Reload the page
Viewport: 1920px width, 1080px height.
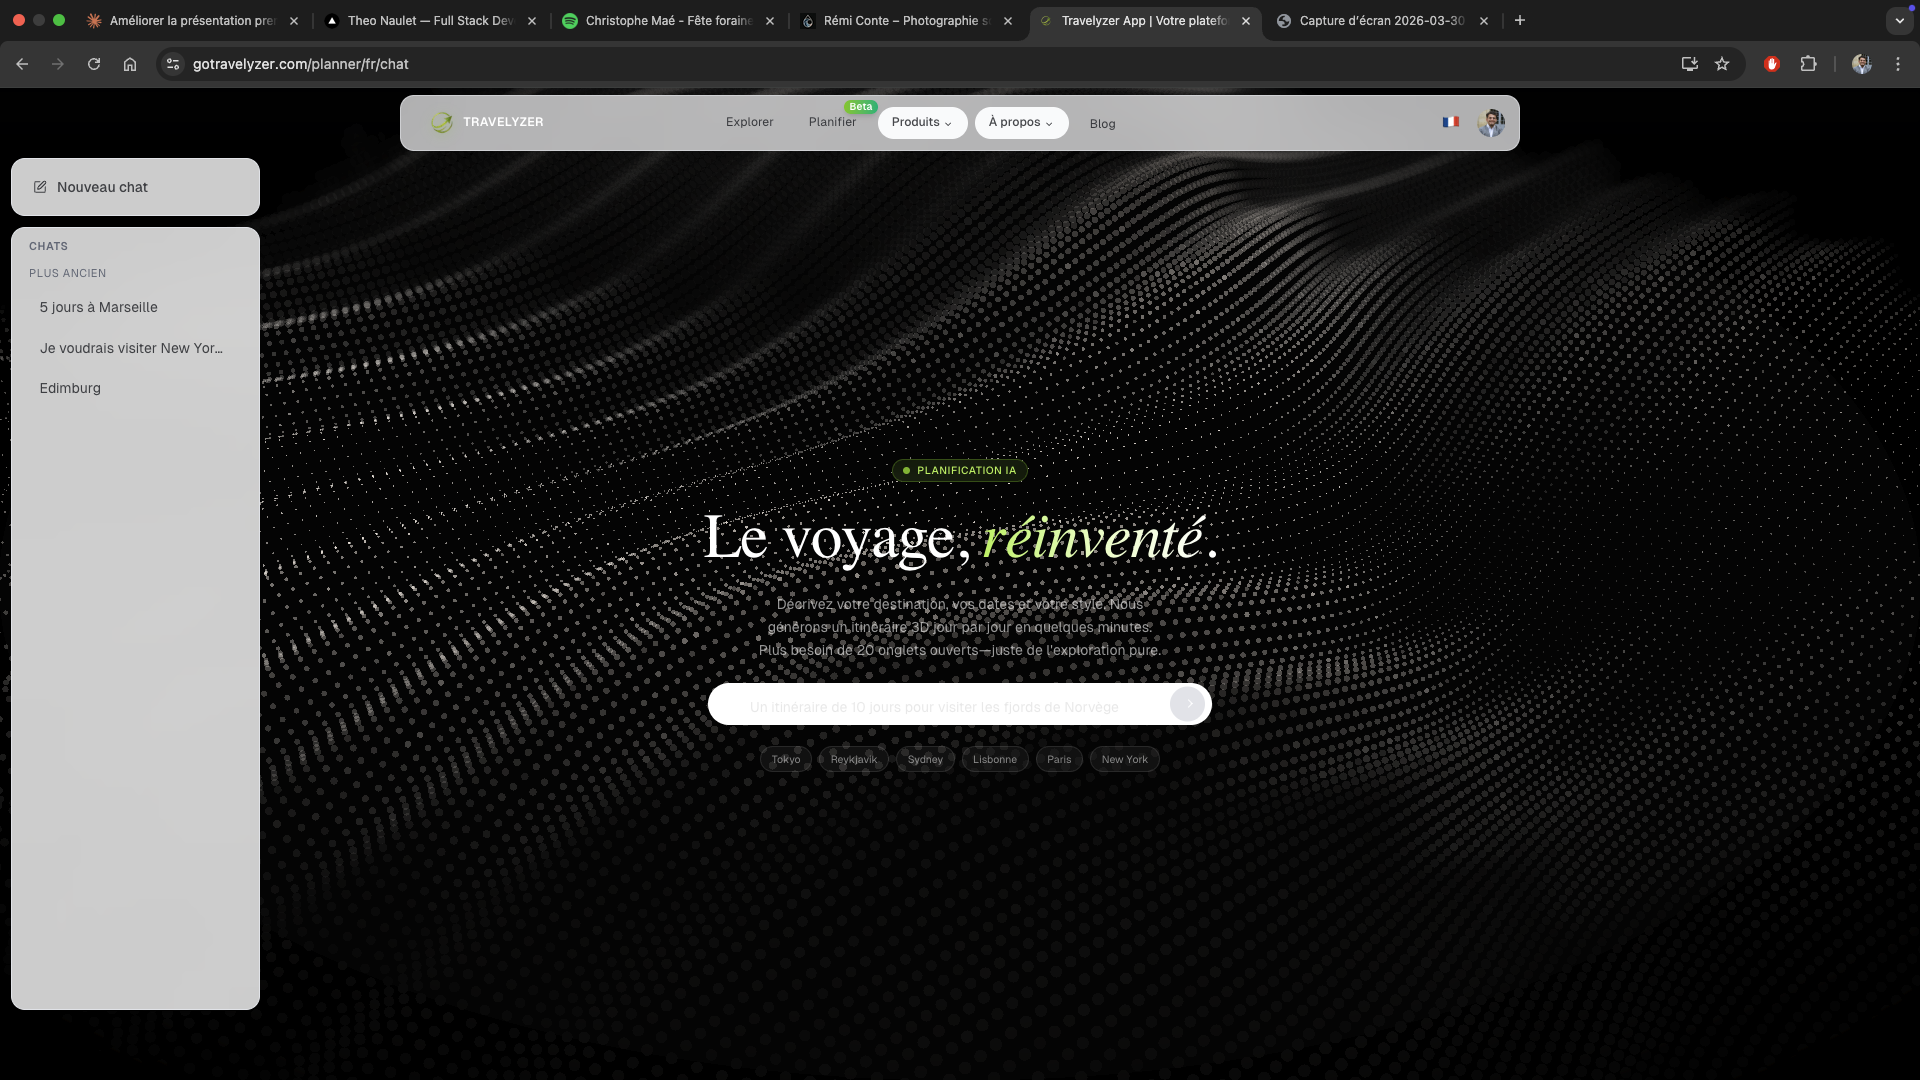click(94, 64)
